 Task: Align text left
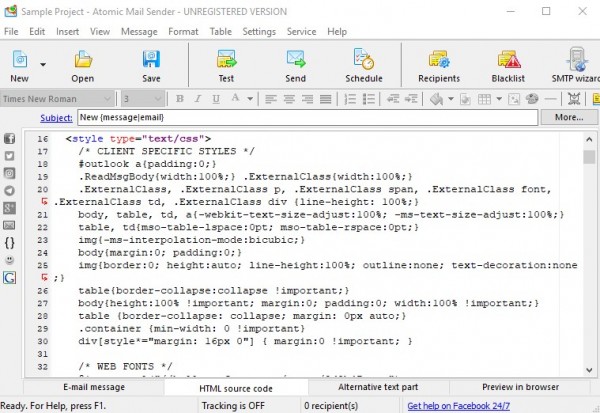coord(271,99)
